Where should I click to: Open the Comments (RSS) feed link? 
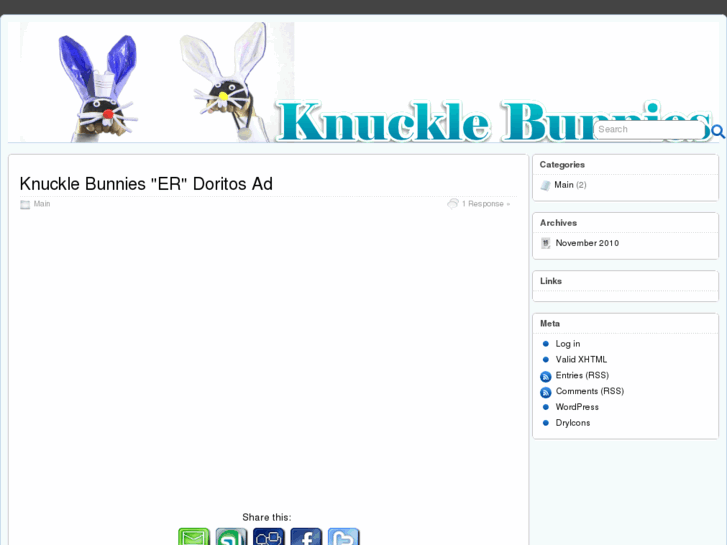click(x=590, y=391)
